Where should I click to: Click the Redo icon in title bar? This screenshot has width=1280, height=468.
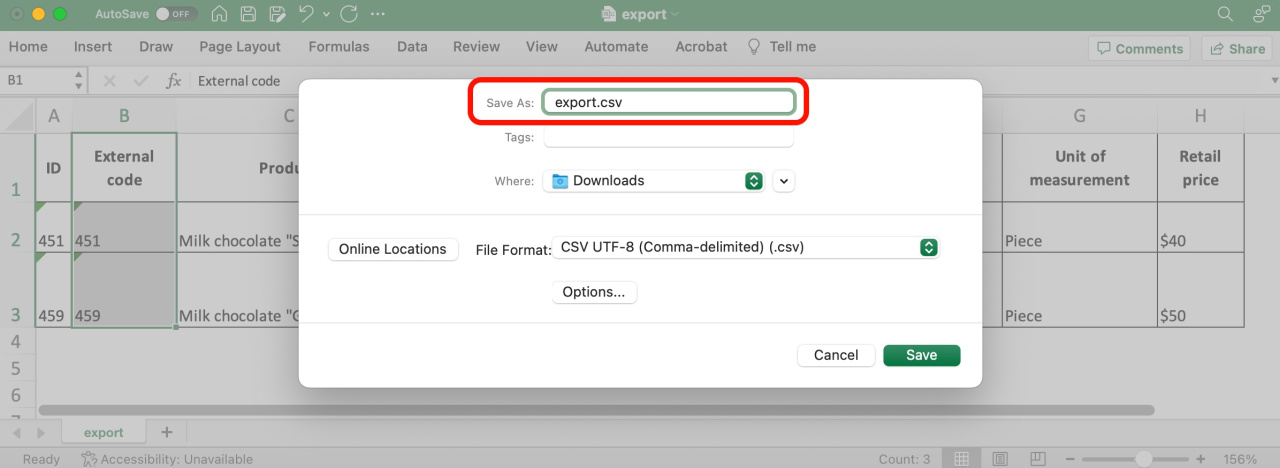click(x=348, y=14)
